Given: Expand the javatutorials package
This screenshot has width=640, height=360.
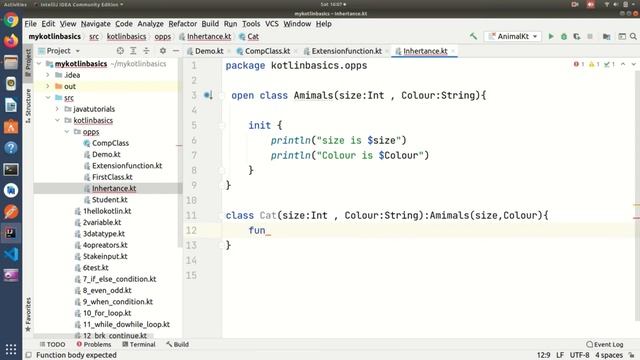Looking at the screenshot, I should point(58,109).
